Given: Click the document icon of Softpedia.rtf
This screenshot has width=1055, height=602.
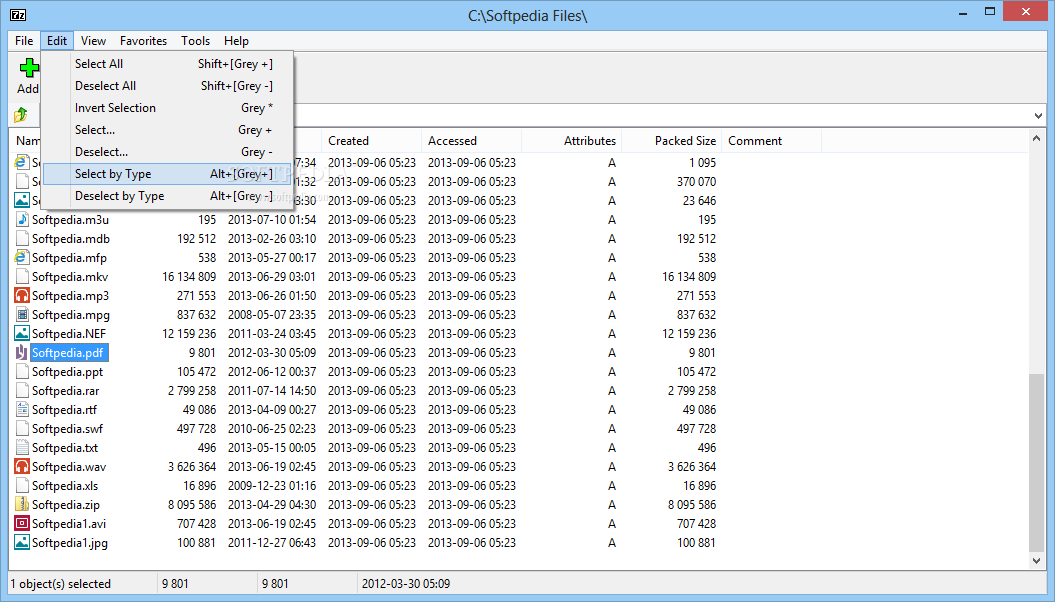Looking at the screenshot, I should (x=22, y=409).
